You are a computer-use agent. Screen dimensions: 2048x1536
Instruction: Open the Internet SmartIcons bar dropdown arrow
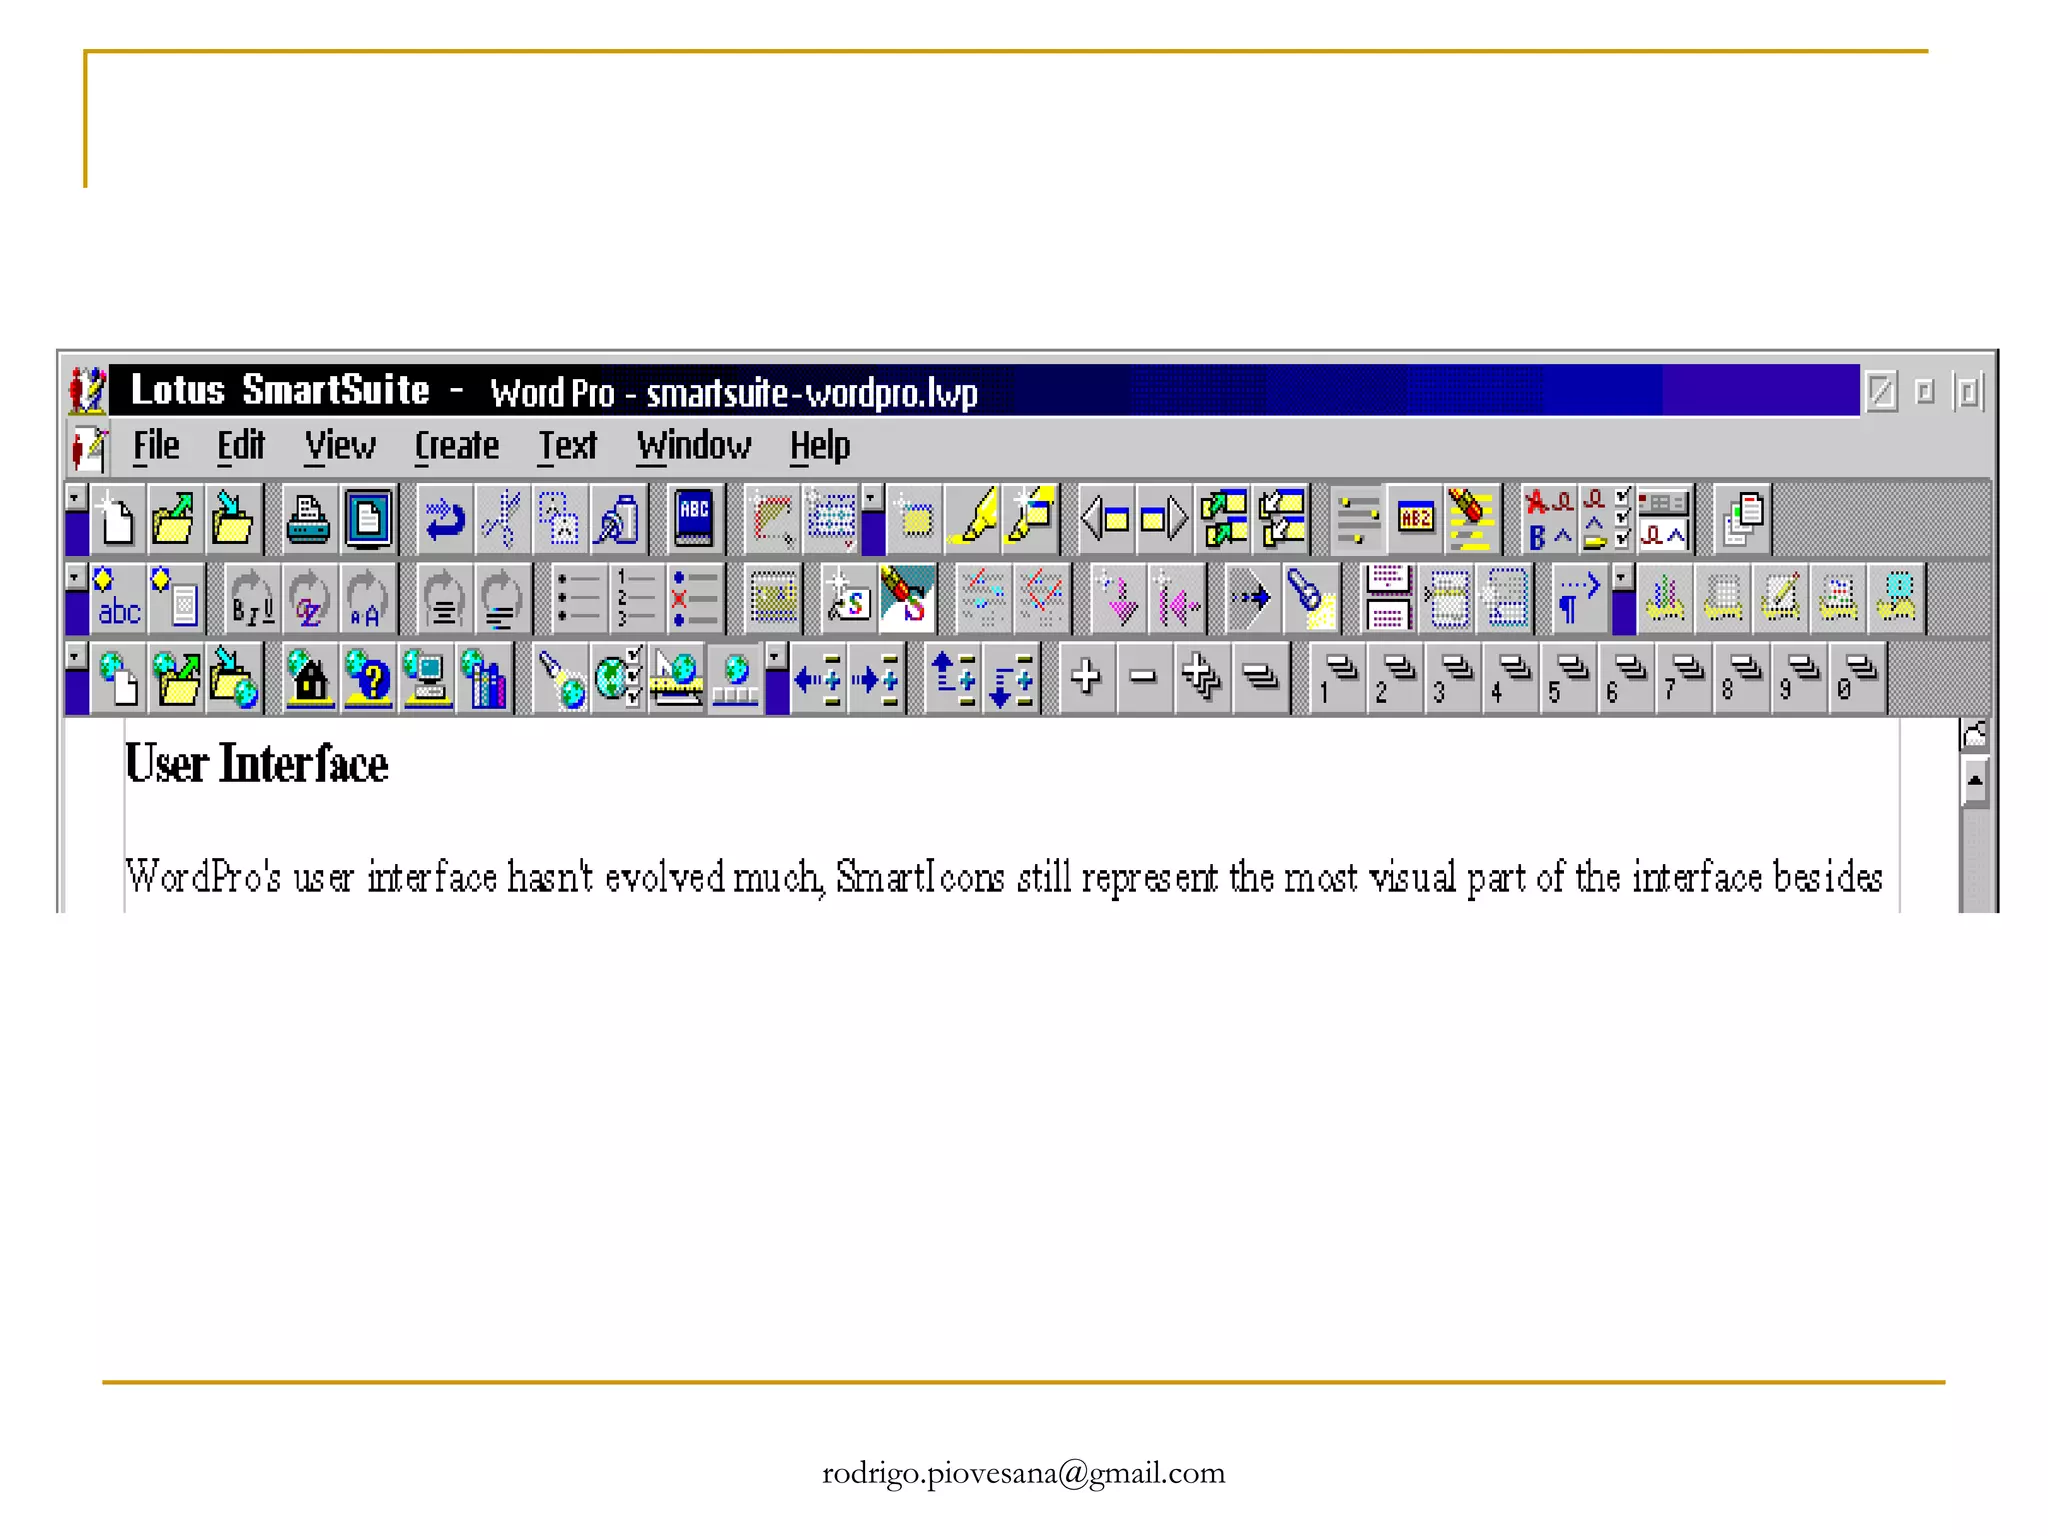(75, 657)
